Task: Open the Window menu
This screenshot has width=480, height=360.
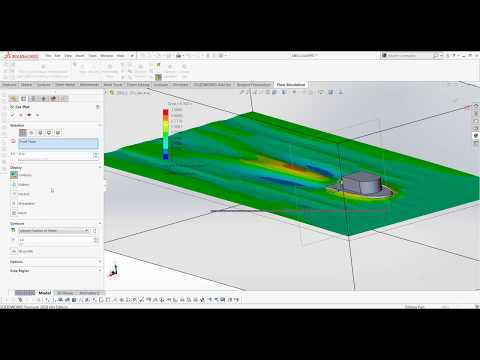Action: (107, 56)
